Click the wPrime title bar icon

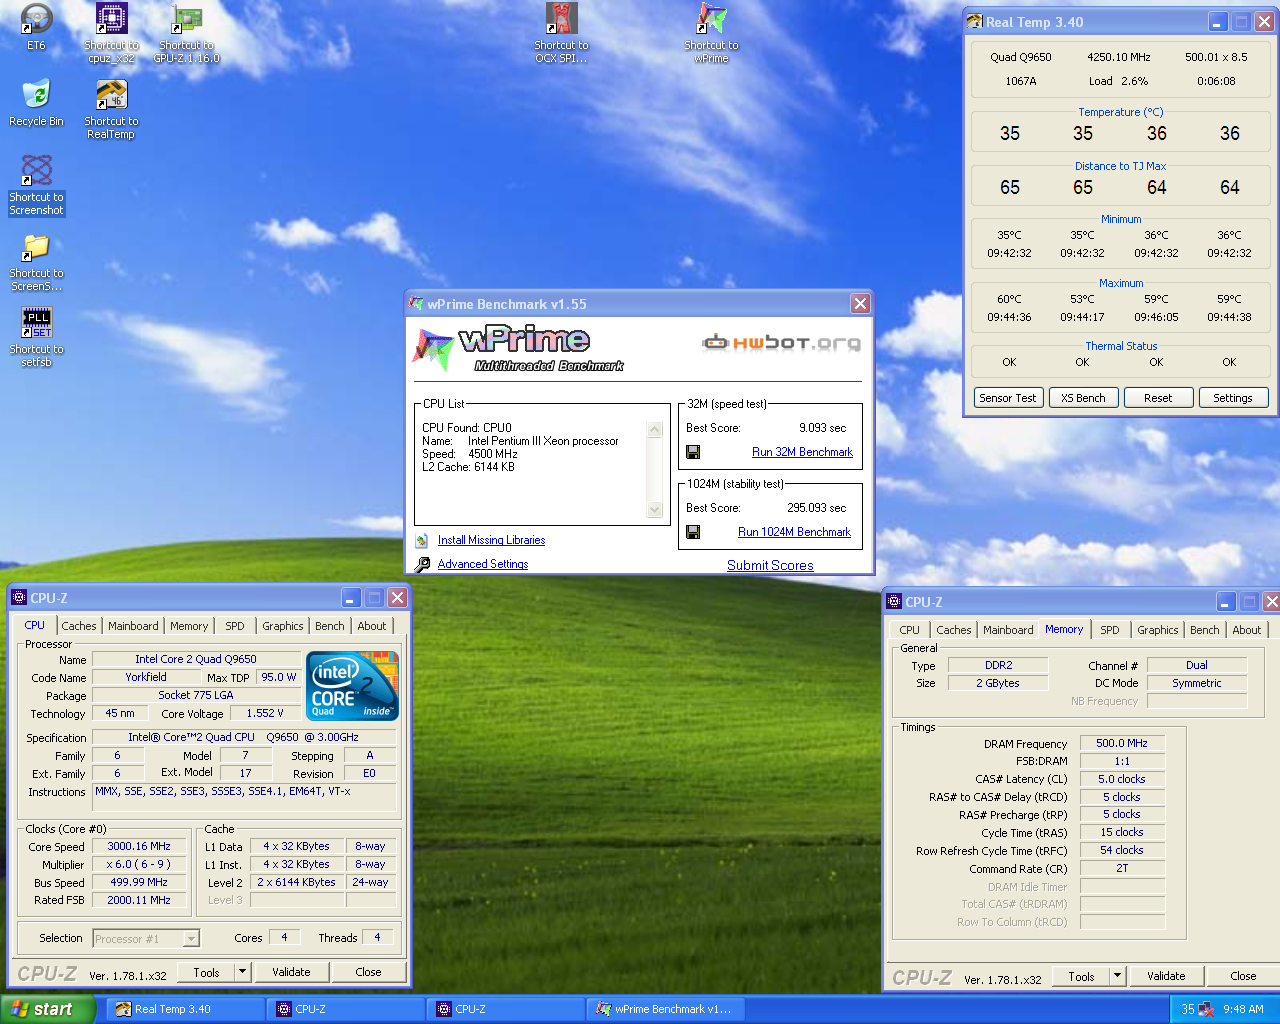tap(416, 304)
